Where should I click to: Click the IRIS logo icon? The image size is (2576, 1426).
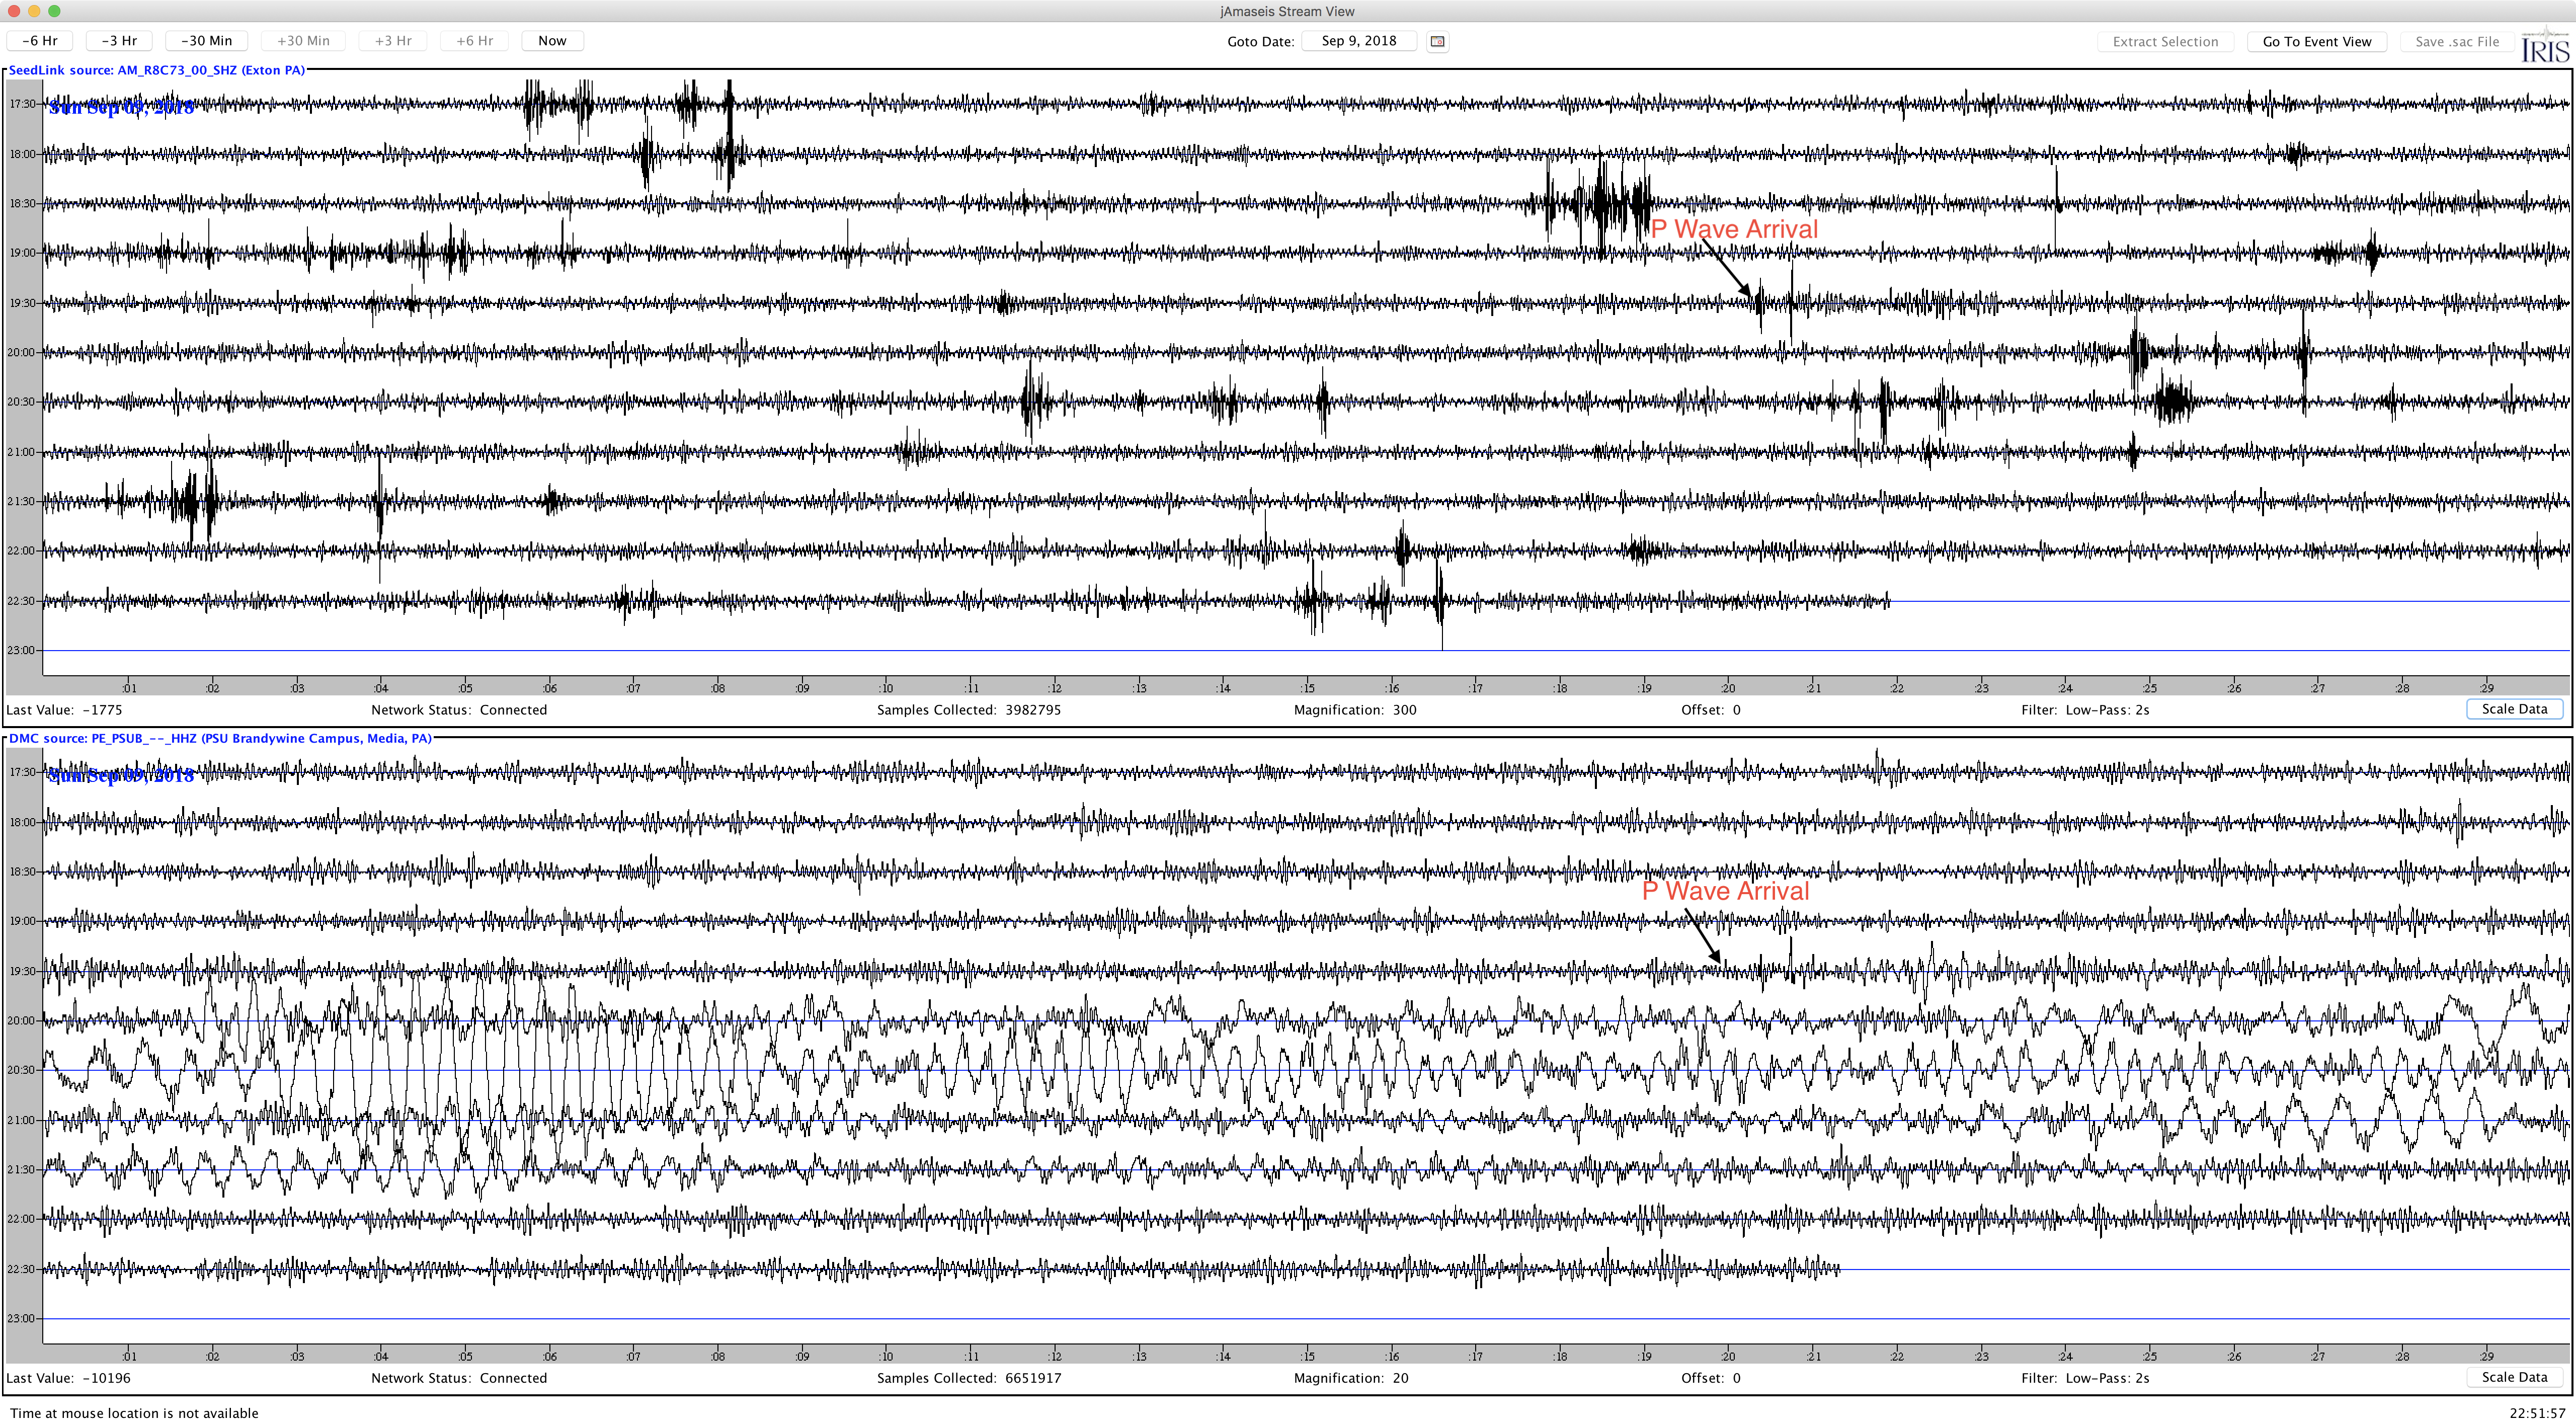(x=2545, y=45)
